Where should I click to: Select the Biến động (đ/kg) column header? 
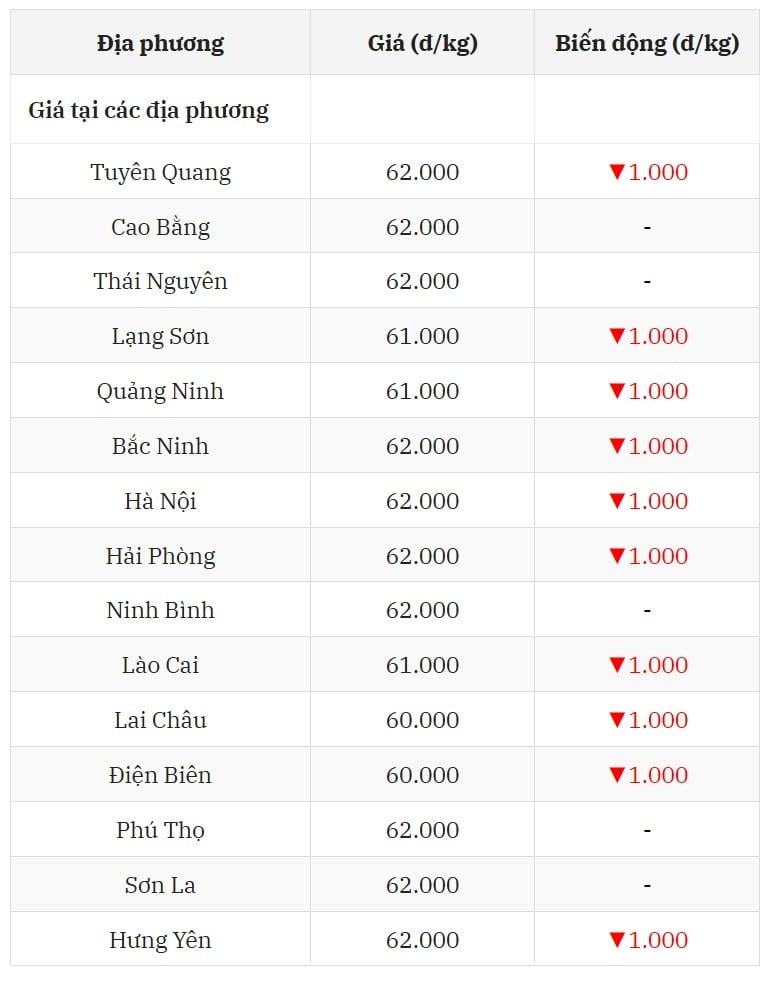[647, 44]
